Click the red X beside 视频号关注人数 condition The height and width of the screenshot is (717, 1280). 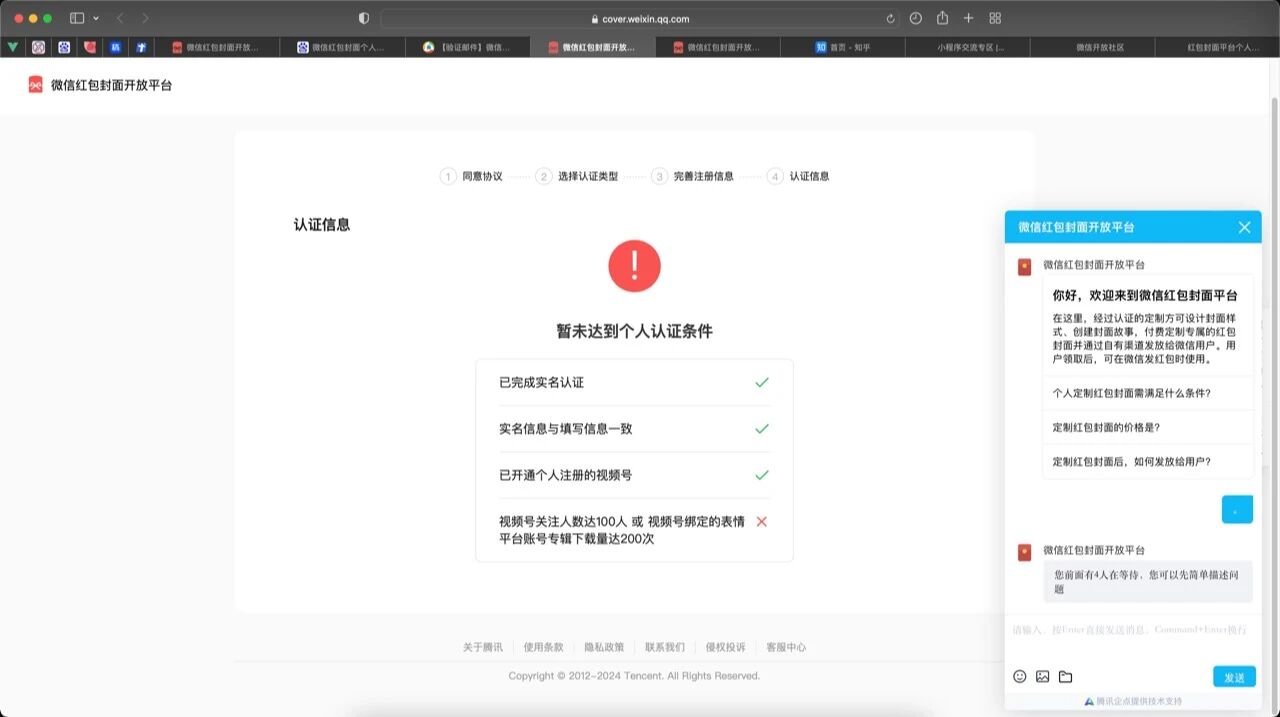tap(762, 521)
